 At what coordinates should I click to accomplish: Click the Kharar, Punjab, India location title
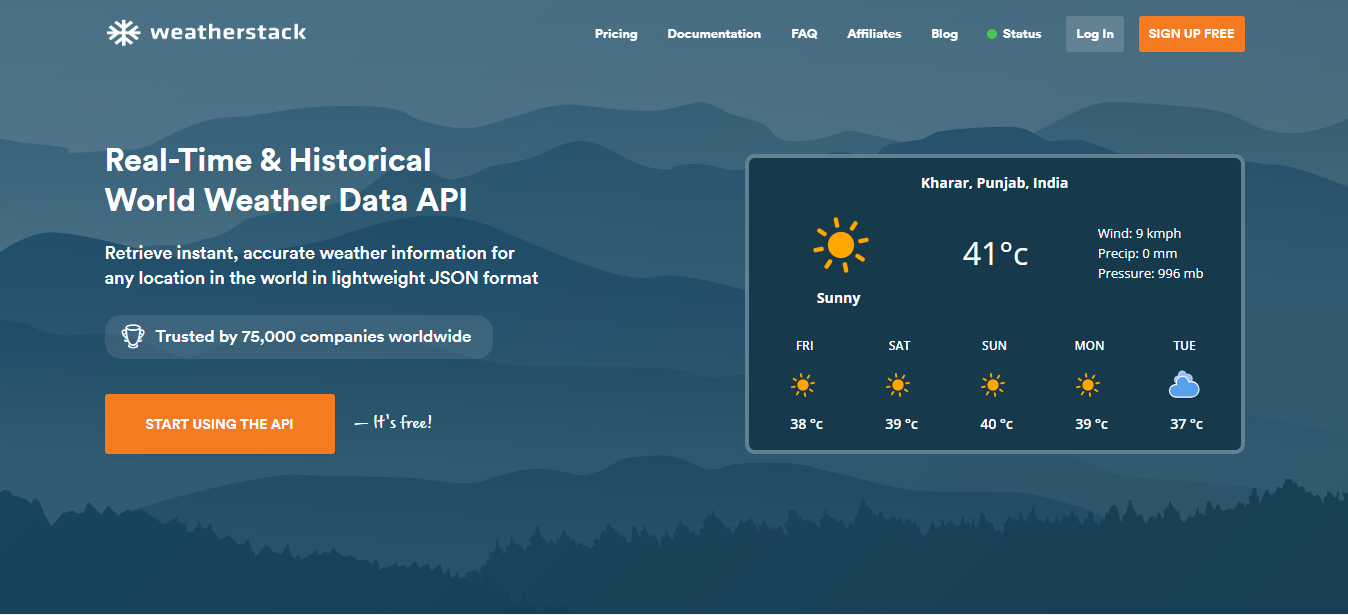pyautogui.click(x=994, y=183)
